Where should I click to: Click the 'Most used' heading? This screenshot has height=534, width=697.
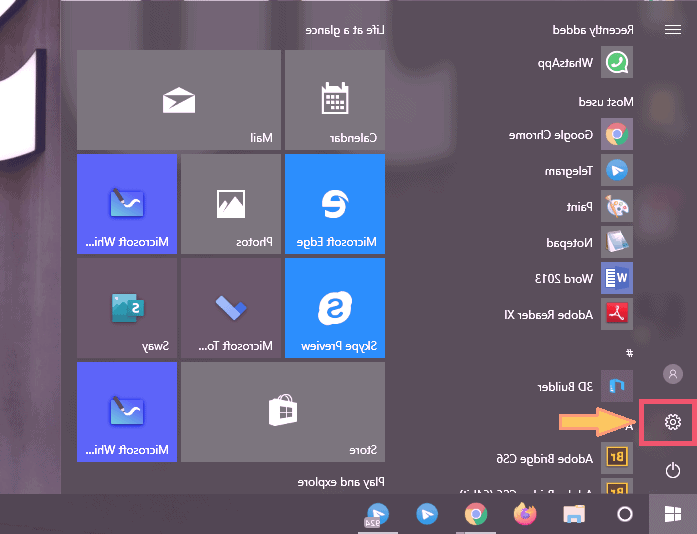[605, 102]
